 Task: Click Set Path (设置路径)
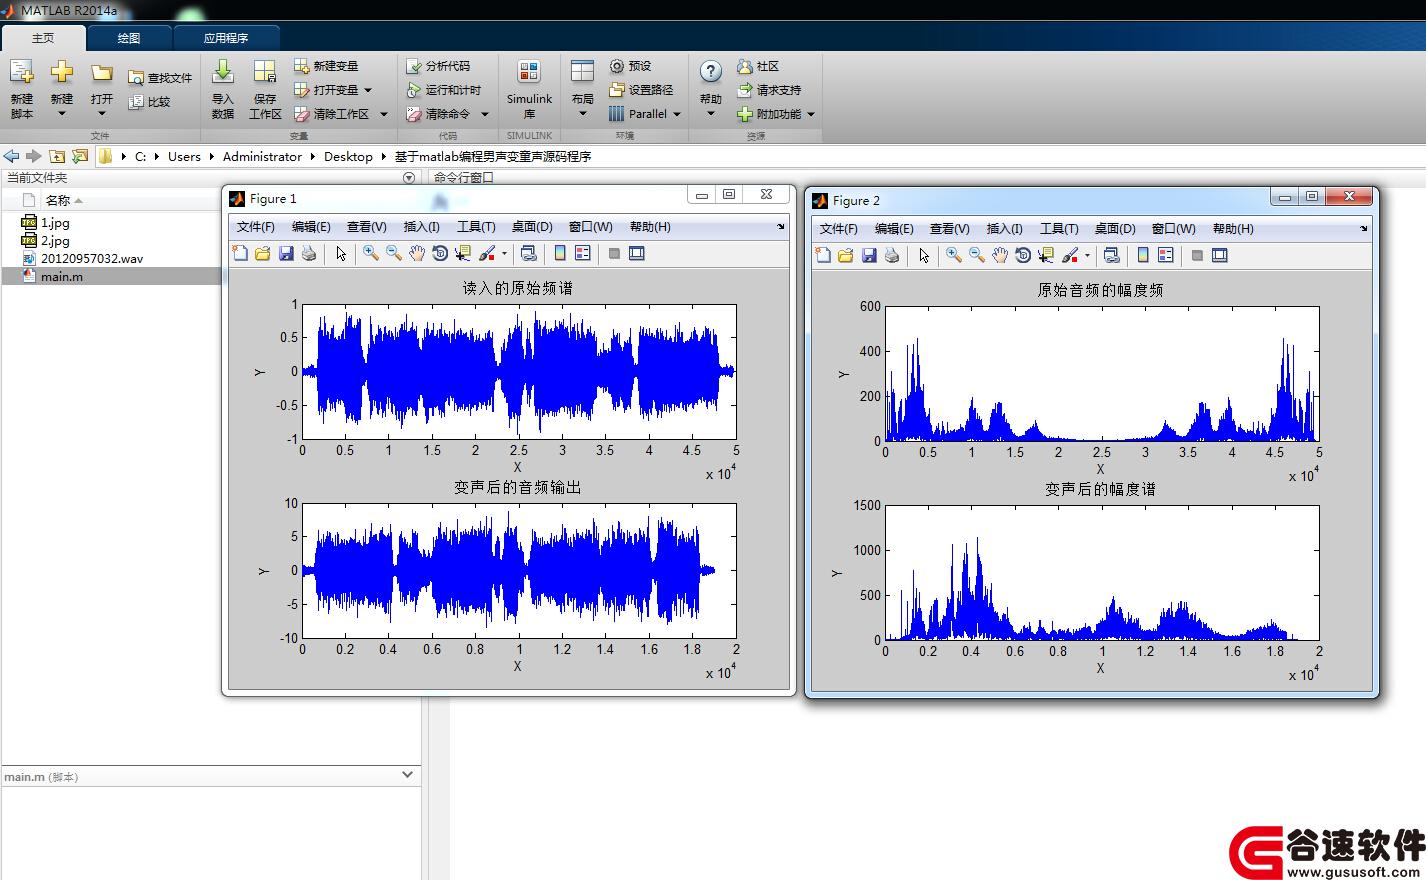pyautogui.click(x=641, y=90)
